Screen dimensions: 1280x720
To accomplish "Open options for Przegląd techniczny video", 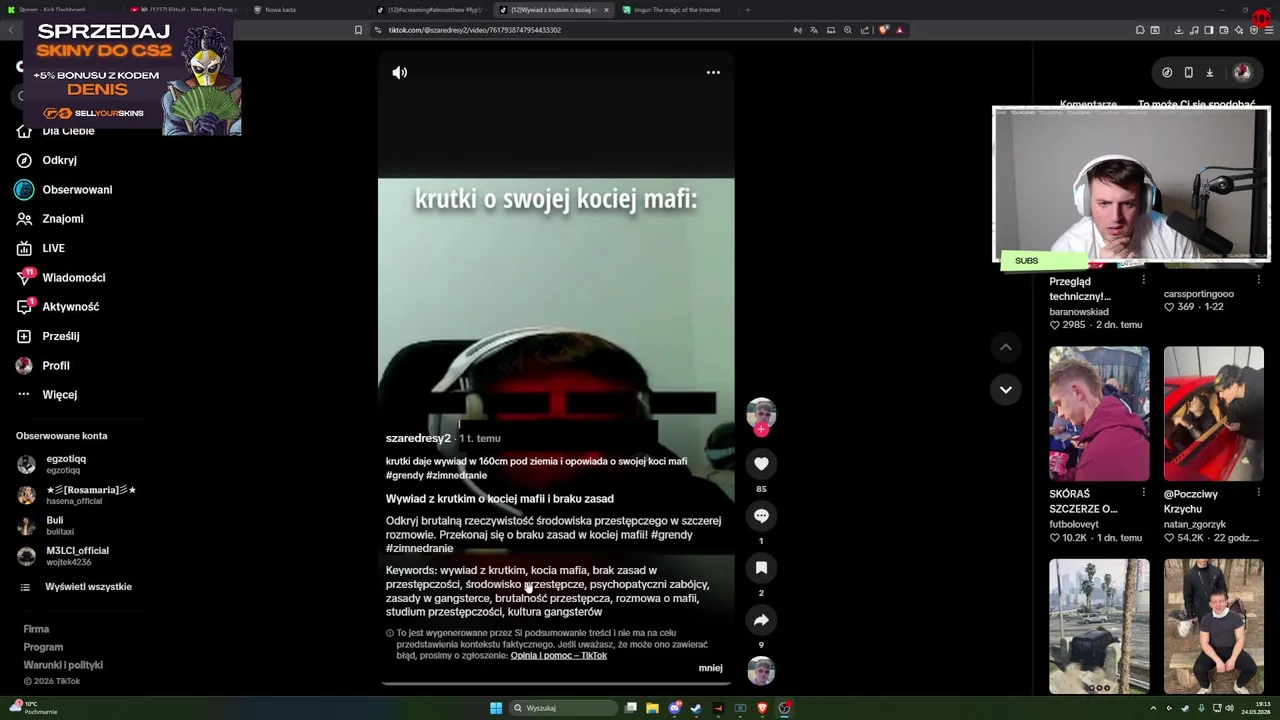I will point(1143,280).
